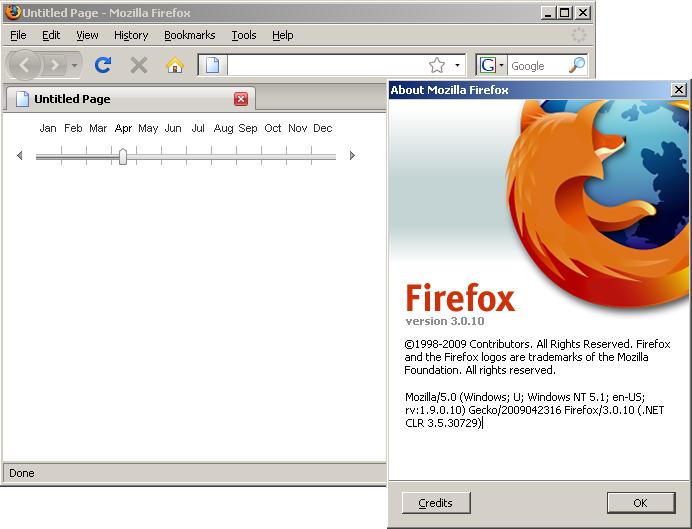
Task: Click the Firefox logo image in dialog
Action: (x=598, y=203)
